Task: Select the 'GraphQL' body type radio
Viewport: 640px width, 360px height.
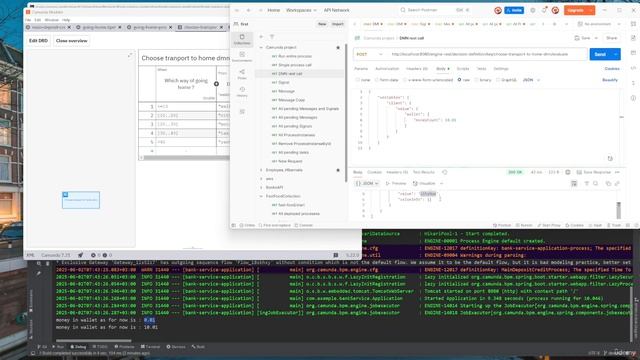Action: click(x=498, y=80)
